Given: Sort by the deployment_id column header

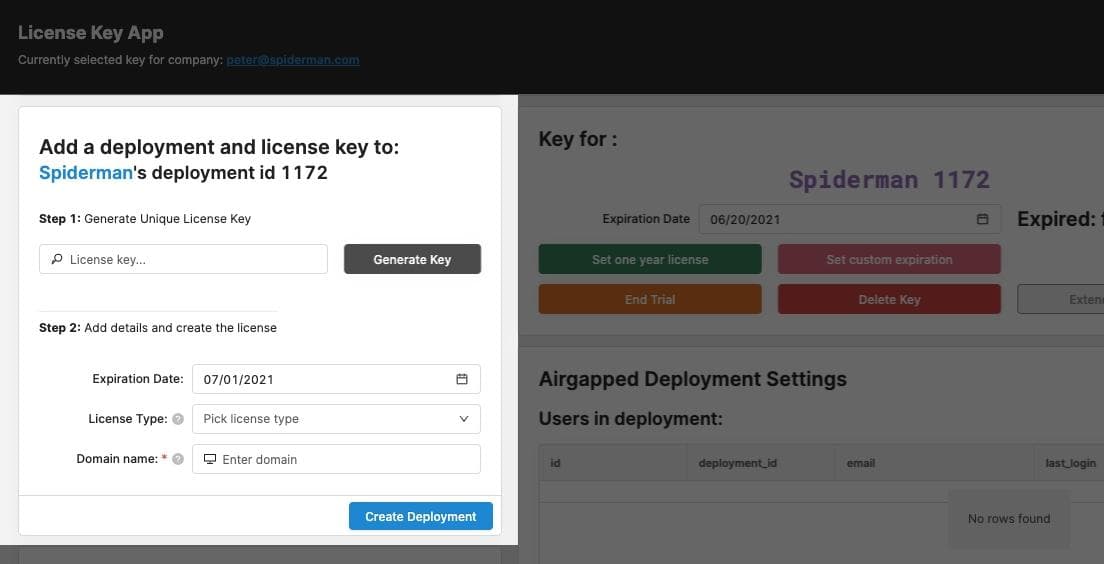Looking at the screenshot, I should [737, 463].
